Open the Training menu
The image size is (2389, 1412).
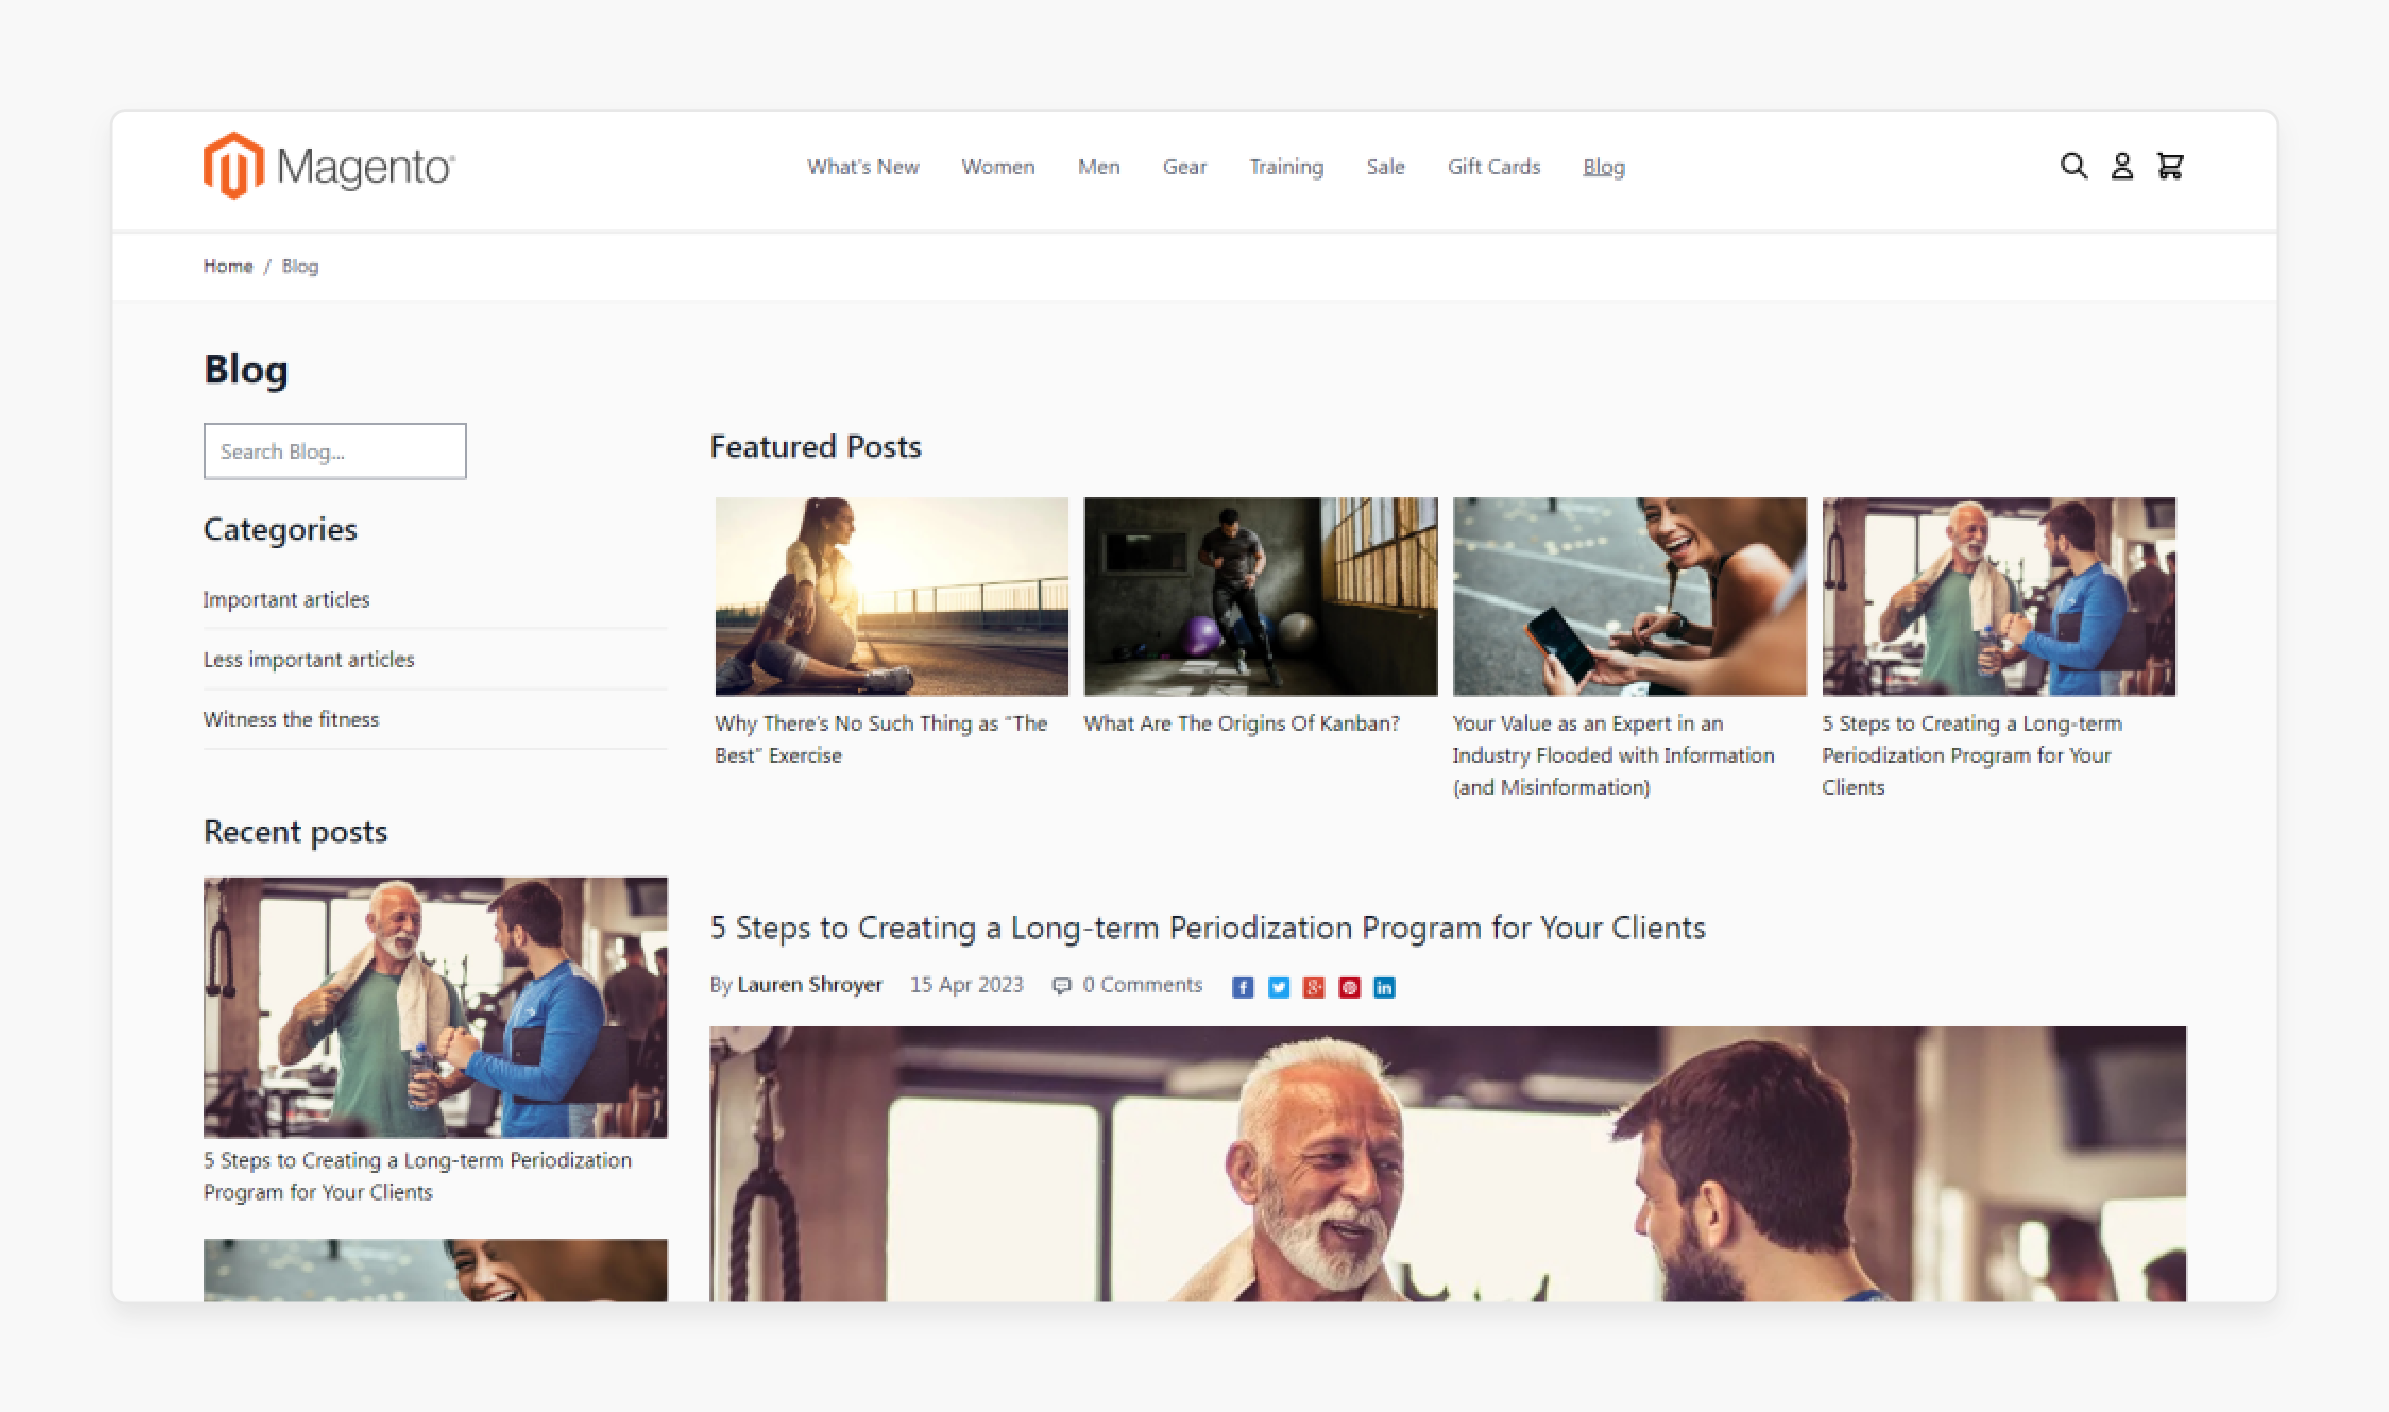(1286, 167)
